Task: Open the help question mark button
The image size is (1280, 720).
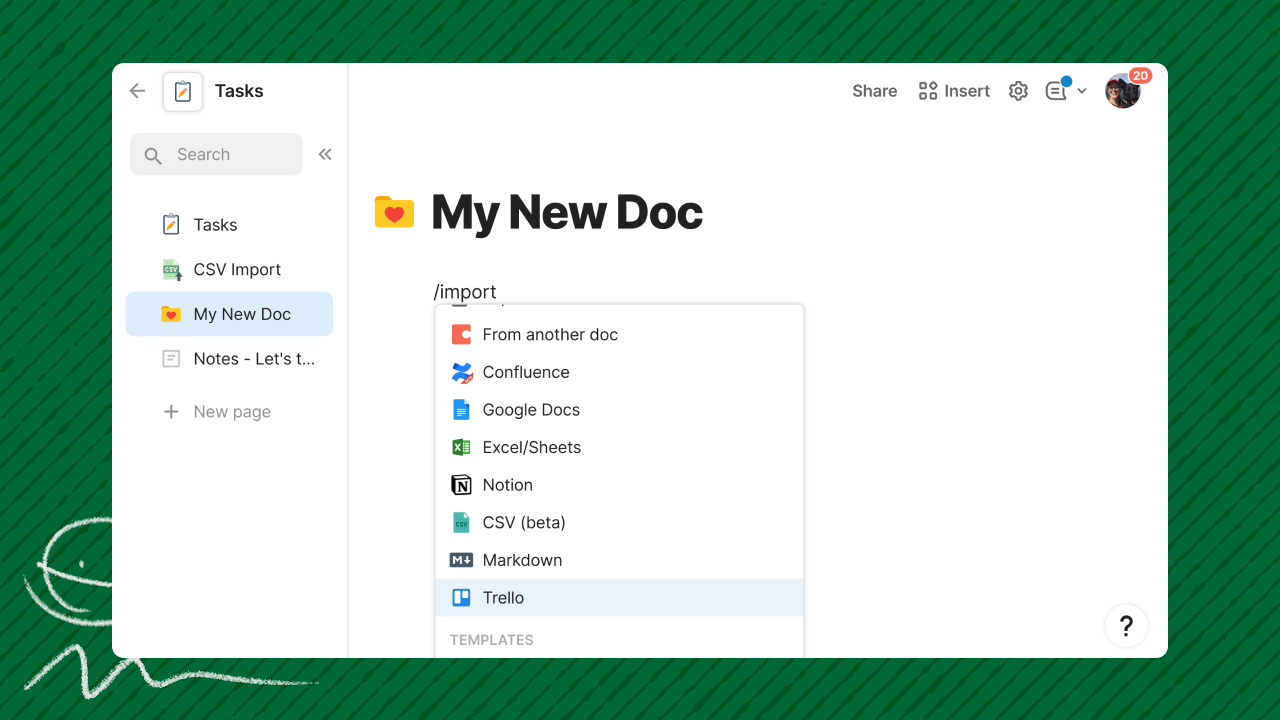Action: (1126, 626)
